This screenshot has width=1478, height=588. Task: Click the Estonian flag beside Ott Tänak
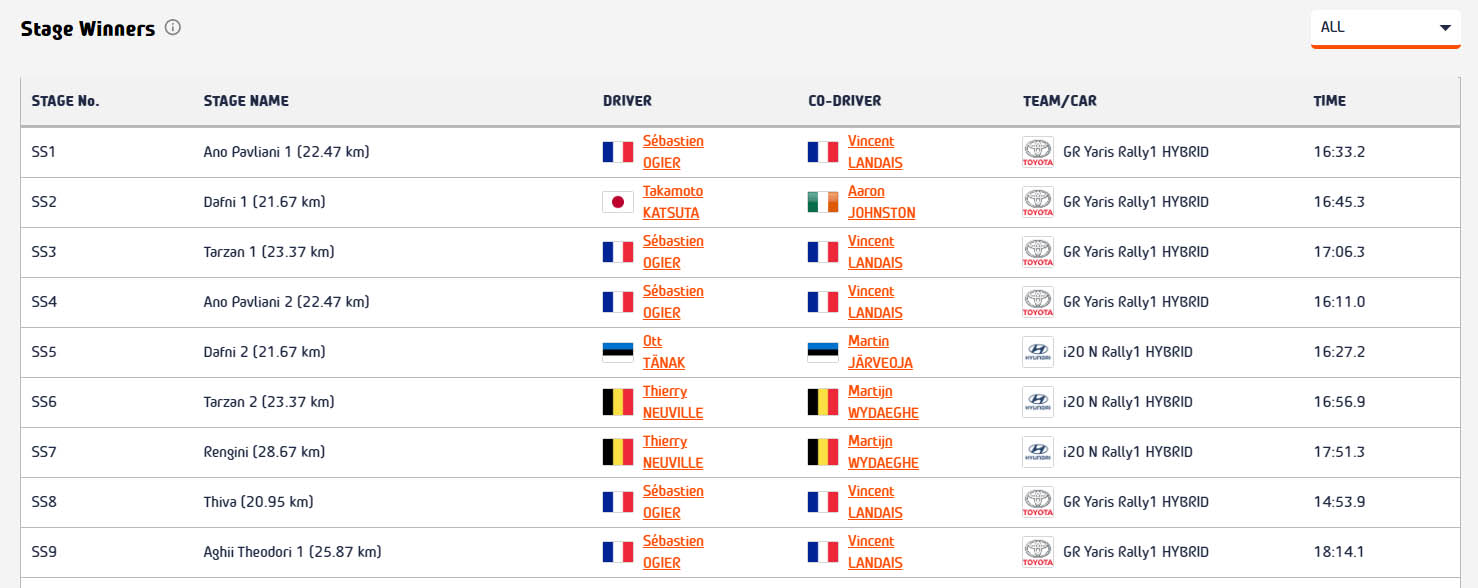pos(617,352)
